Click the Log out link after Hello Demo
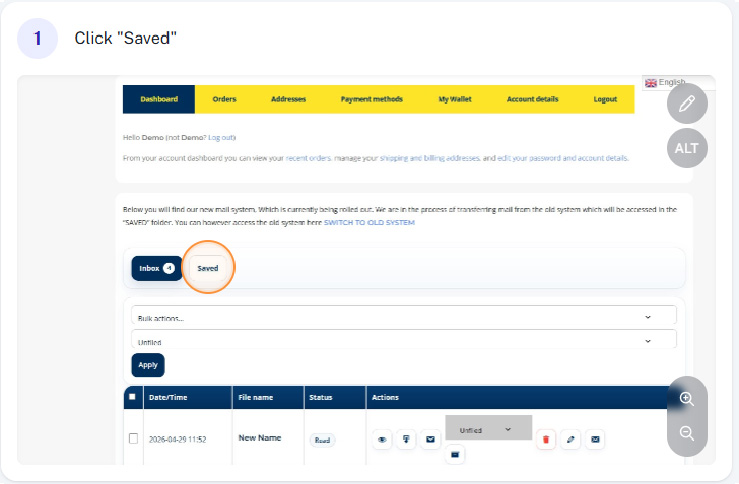The width and height of the screenshot is (739, 484). 221,138
